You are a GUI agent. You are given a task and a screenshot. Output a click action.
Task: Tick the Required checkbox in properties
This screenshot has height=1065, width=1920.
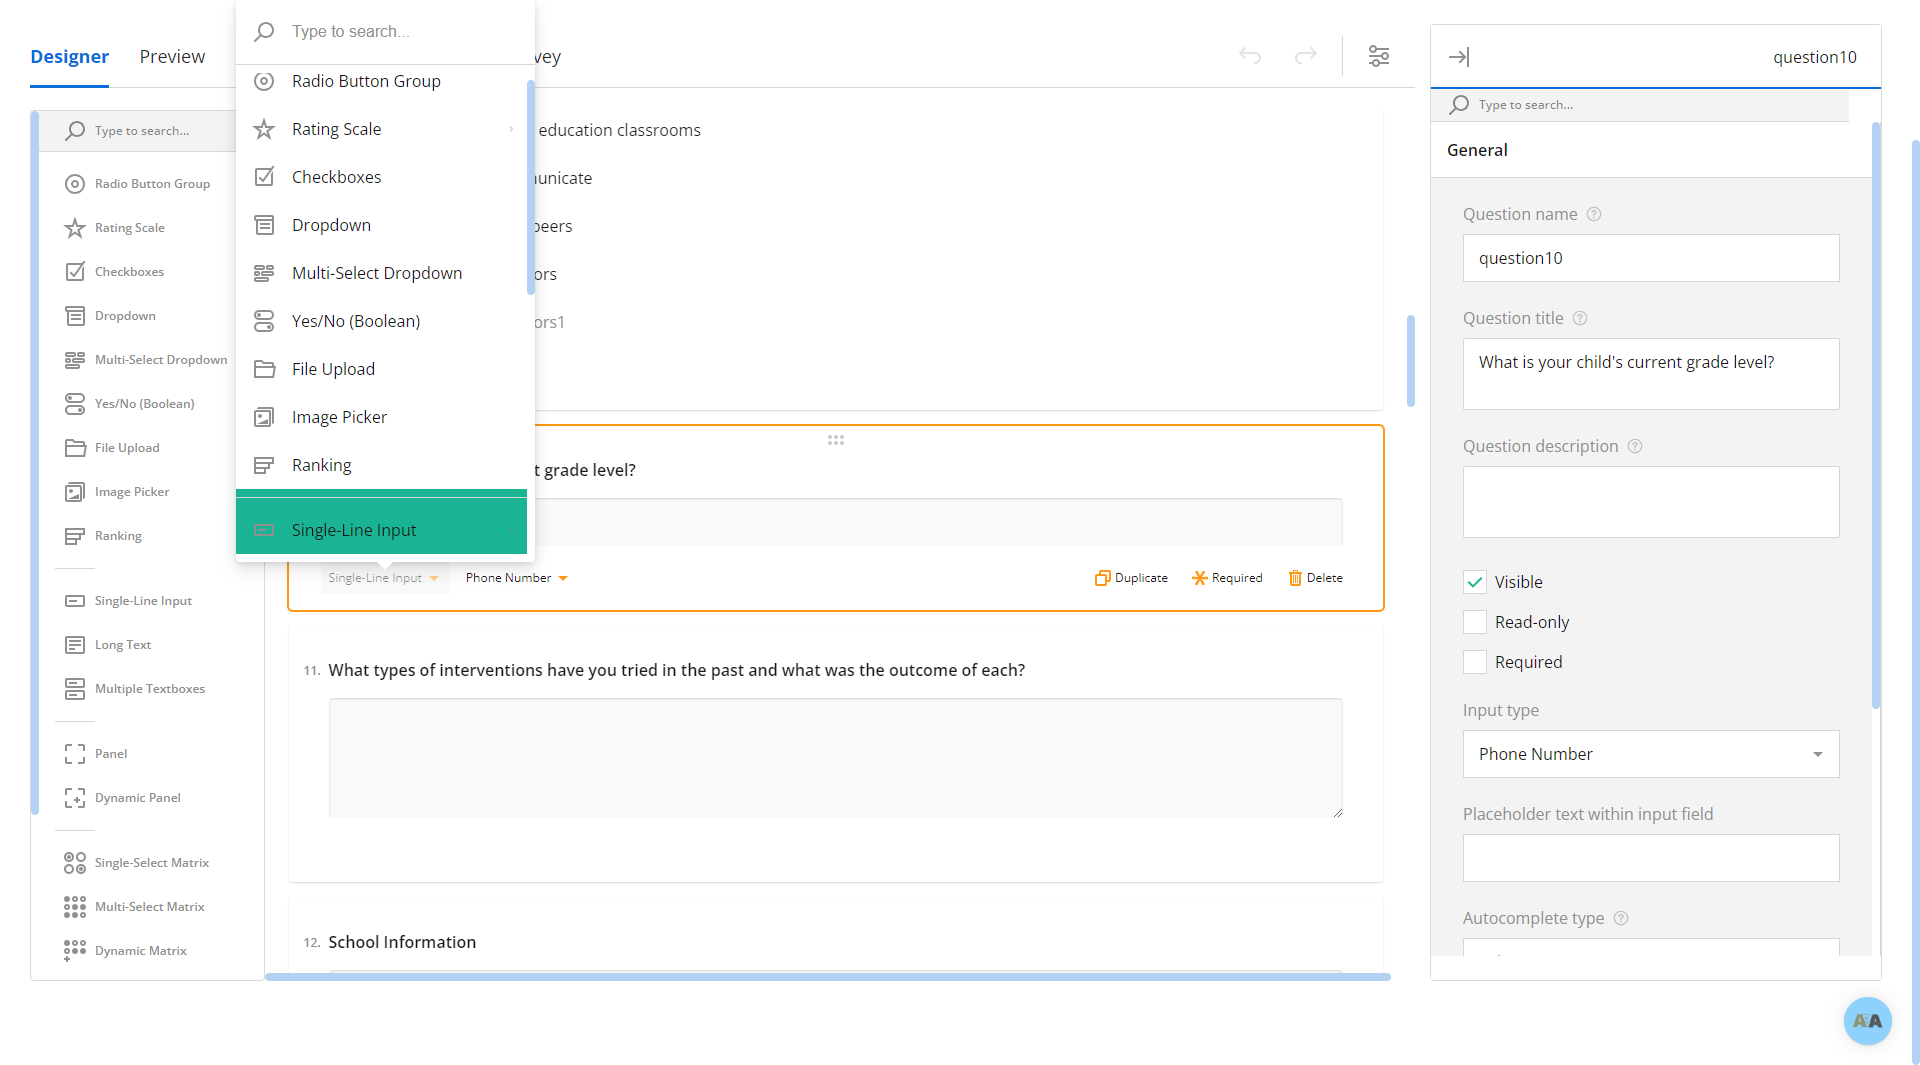click(x=1475, y=662)
